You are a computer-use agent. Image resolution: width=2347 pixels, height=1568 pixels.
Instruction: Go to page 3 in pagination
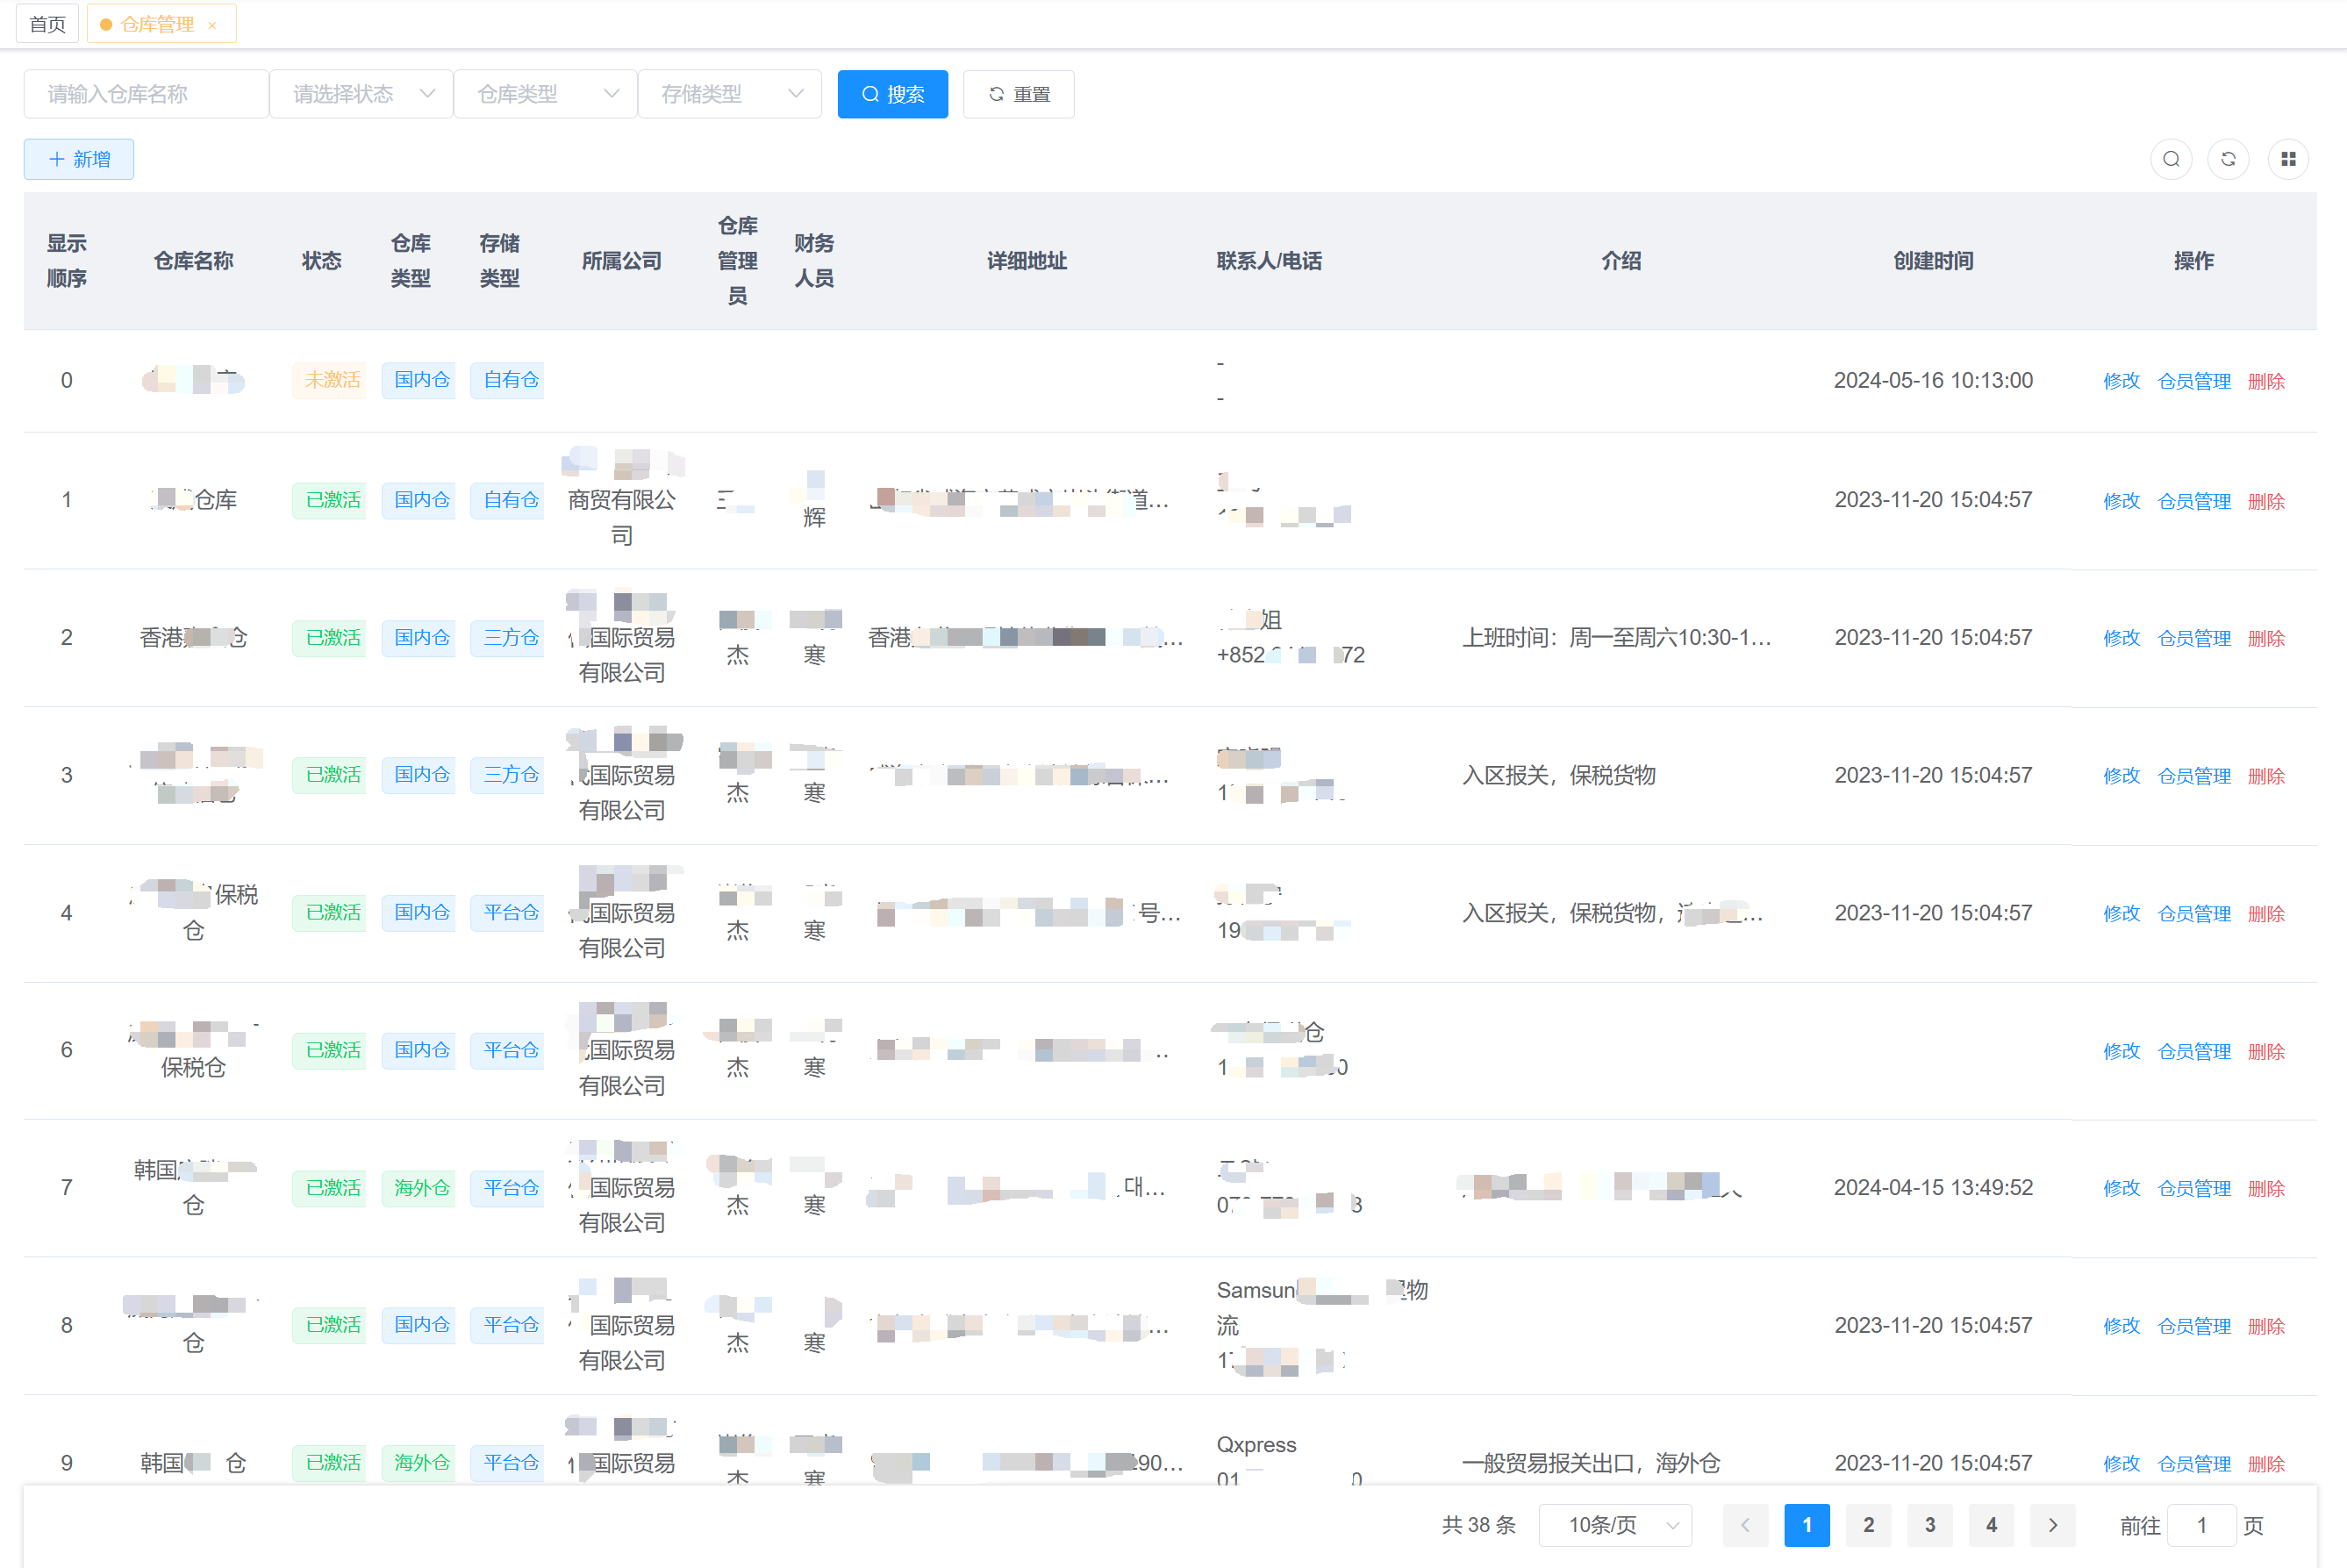(x=1929, y=1525)
